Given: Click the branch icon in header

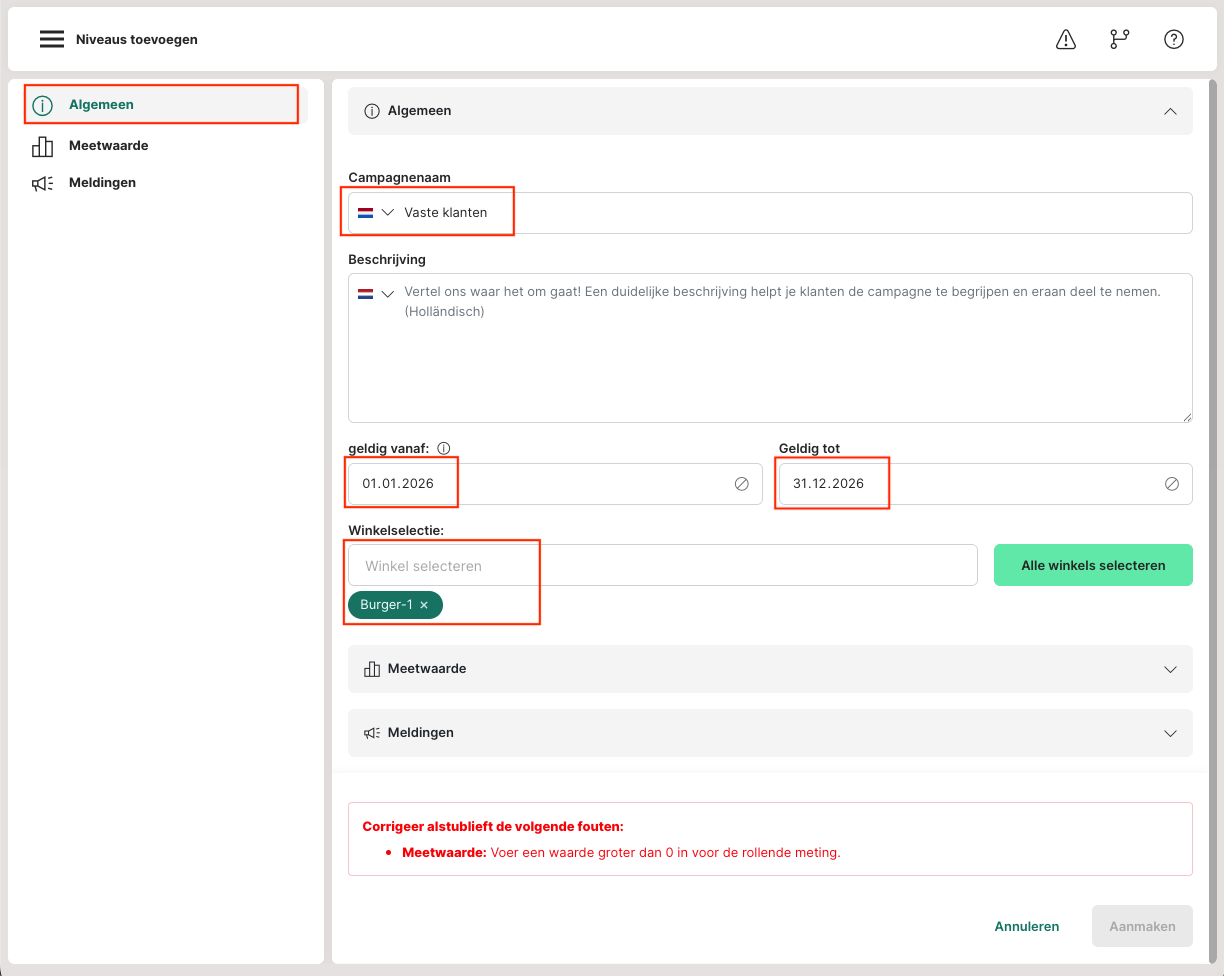Looking at the screenshot, I should pos(1120,39).
